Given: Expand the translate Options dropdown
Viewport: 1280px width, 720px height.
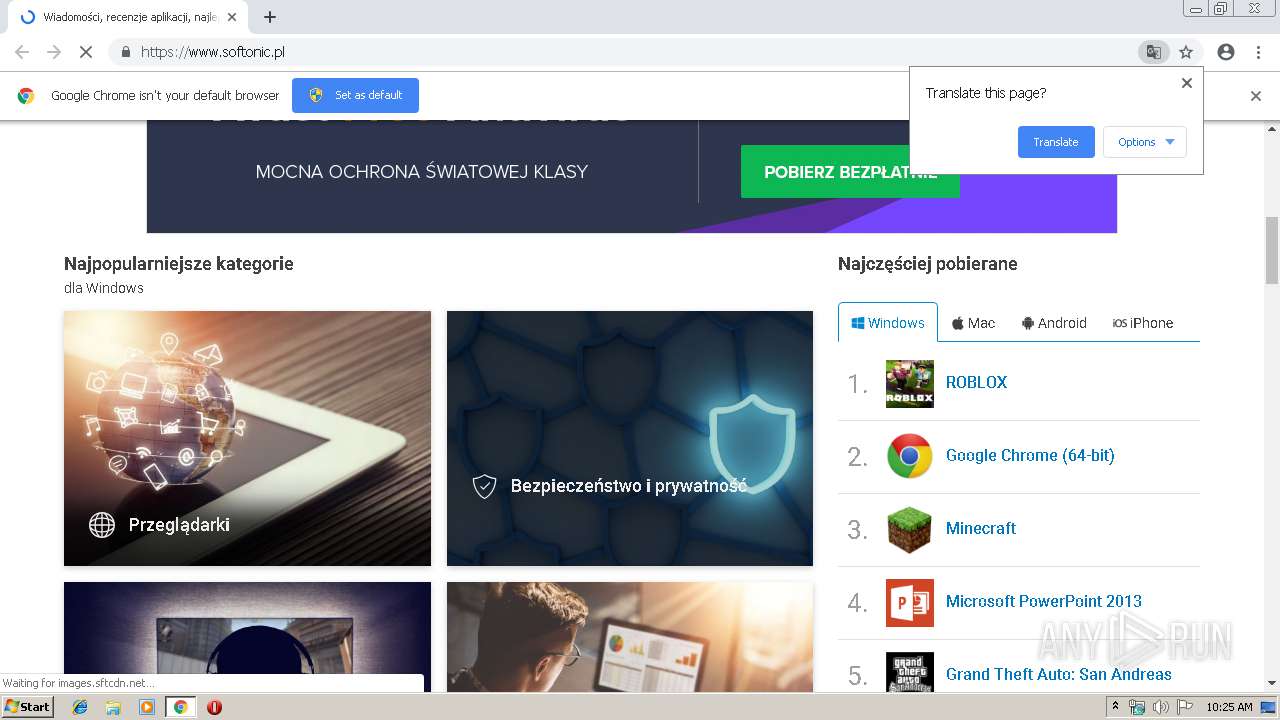Looking at the screenshot, I should [x=1145, y=142].
